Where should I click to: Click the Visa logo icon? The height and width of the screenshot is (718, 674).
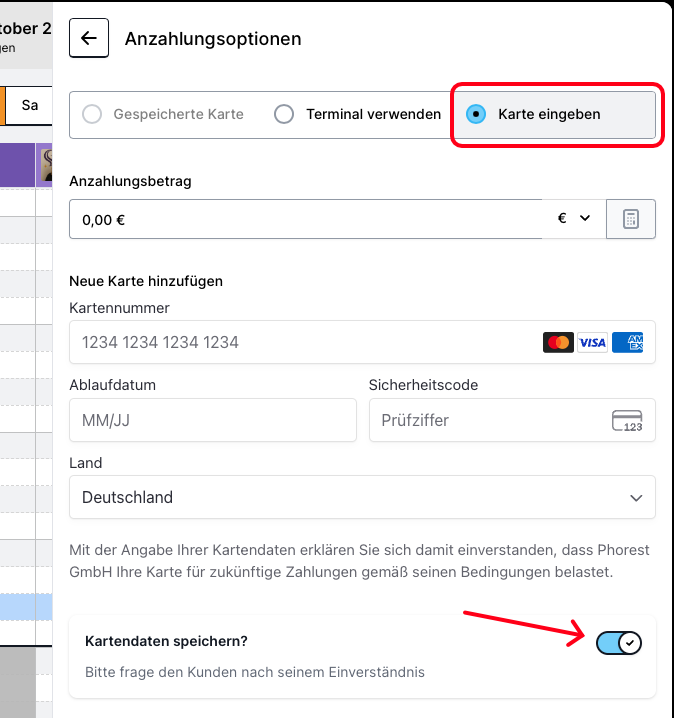pos(593,342)
